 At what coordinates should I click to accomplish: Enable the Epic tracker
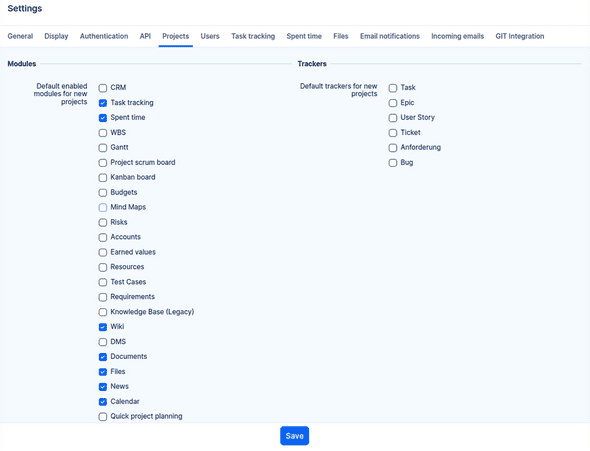tap(393, 103)
